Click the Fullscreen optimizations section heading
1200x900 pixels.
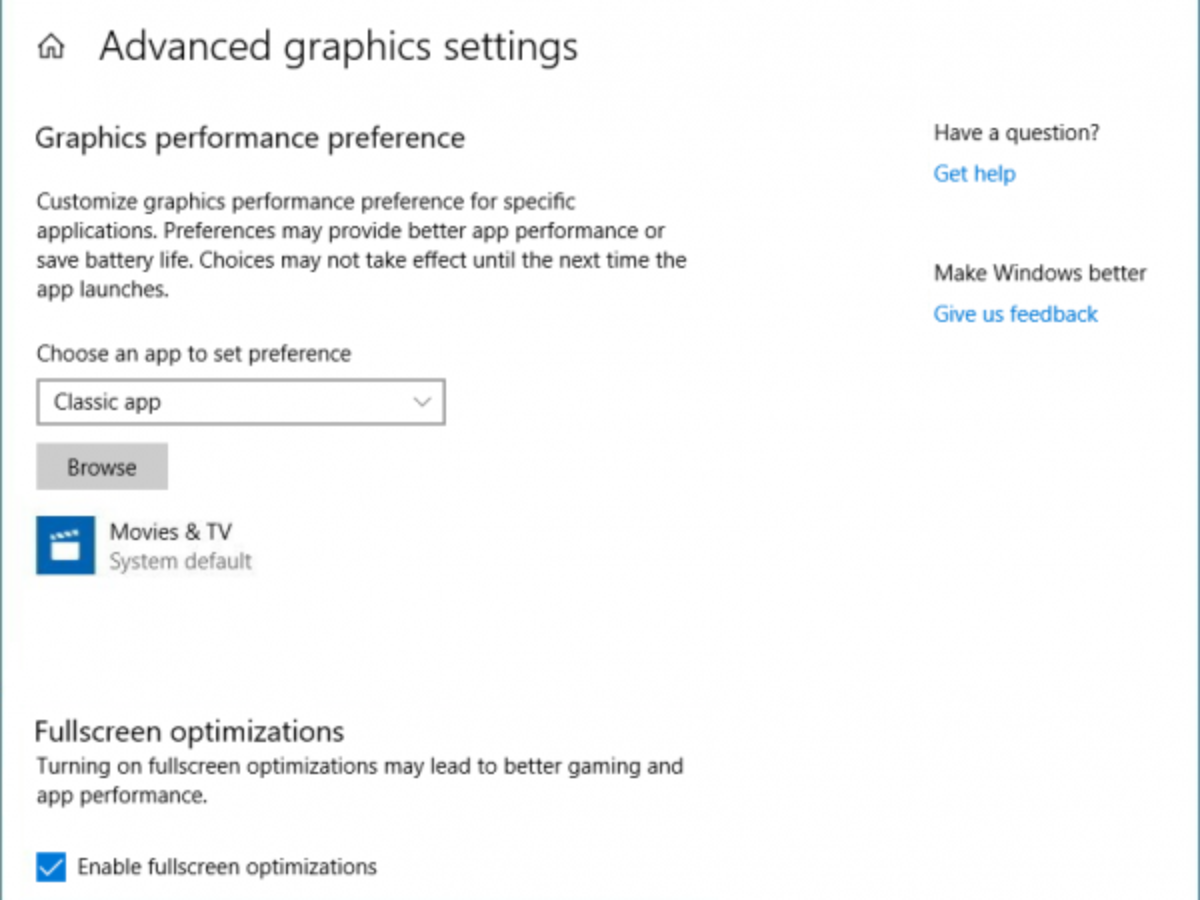click(189, 731)
